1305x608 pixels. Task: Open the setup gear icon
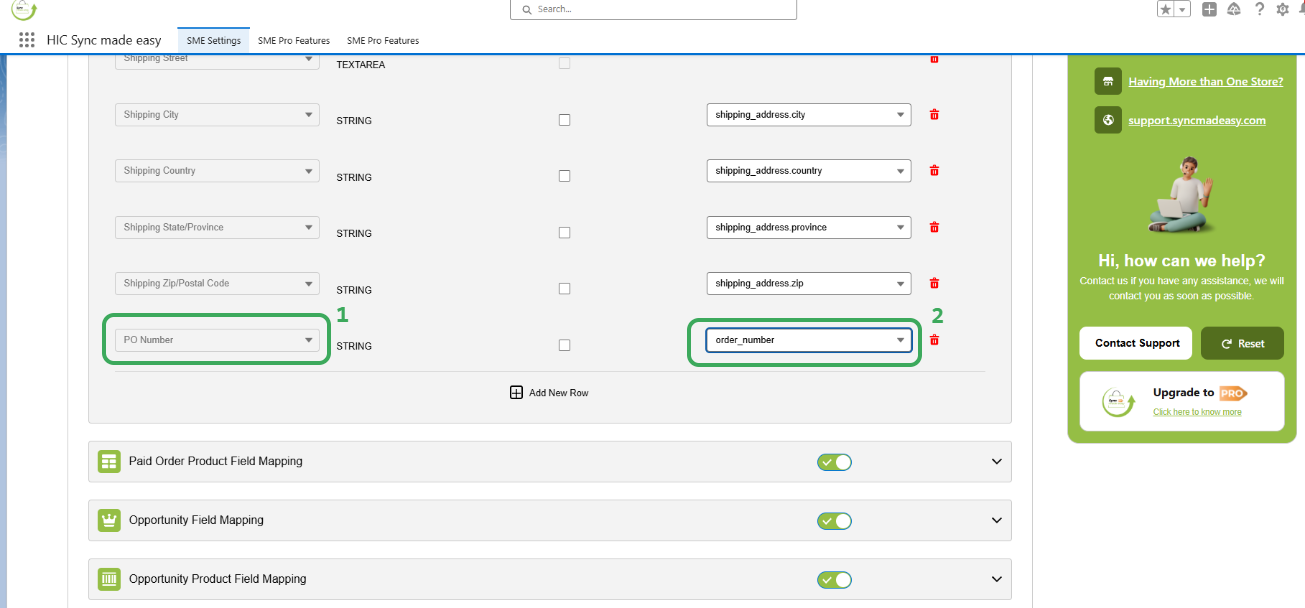click(1283, 9)
